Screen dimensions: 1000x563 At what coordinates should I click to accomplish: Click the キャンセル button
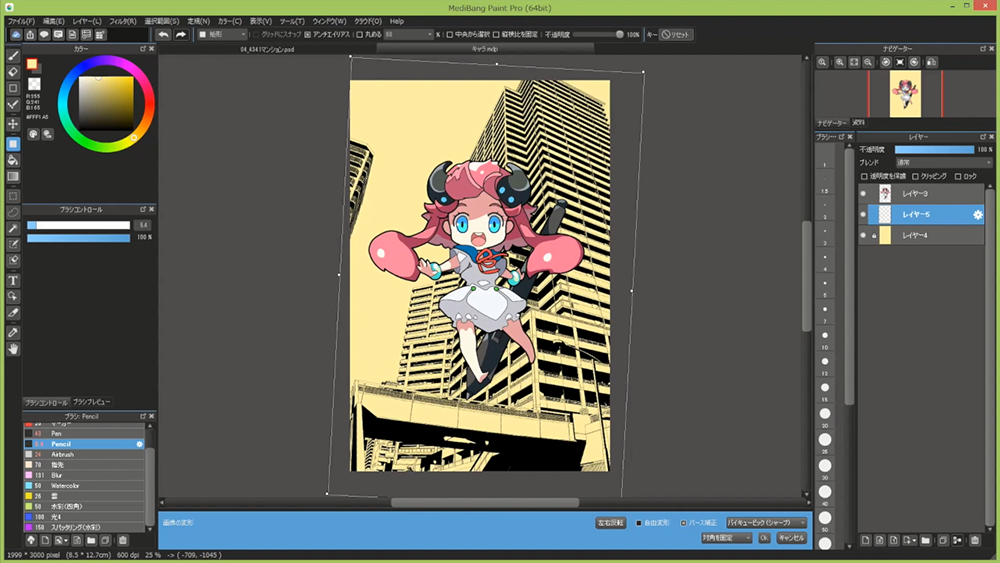coord(791,538)
